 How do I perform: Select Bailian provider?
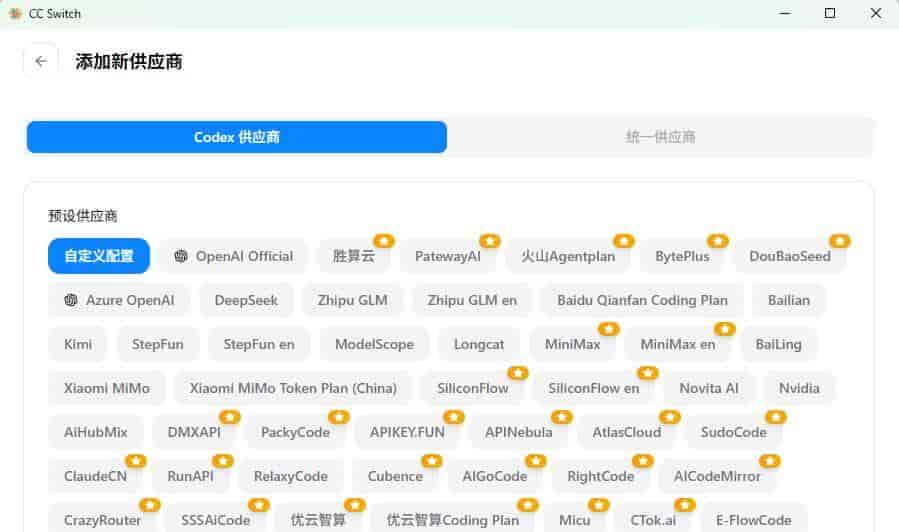point(789,300)
